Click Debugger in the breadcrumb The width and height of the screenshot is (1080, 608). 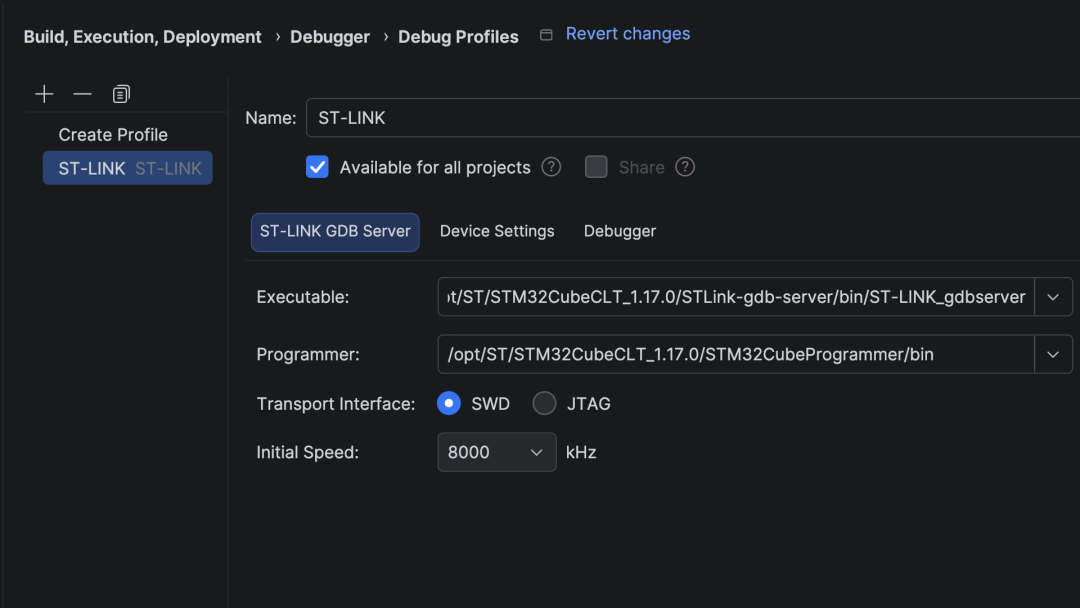point(330,36)
